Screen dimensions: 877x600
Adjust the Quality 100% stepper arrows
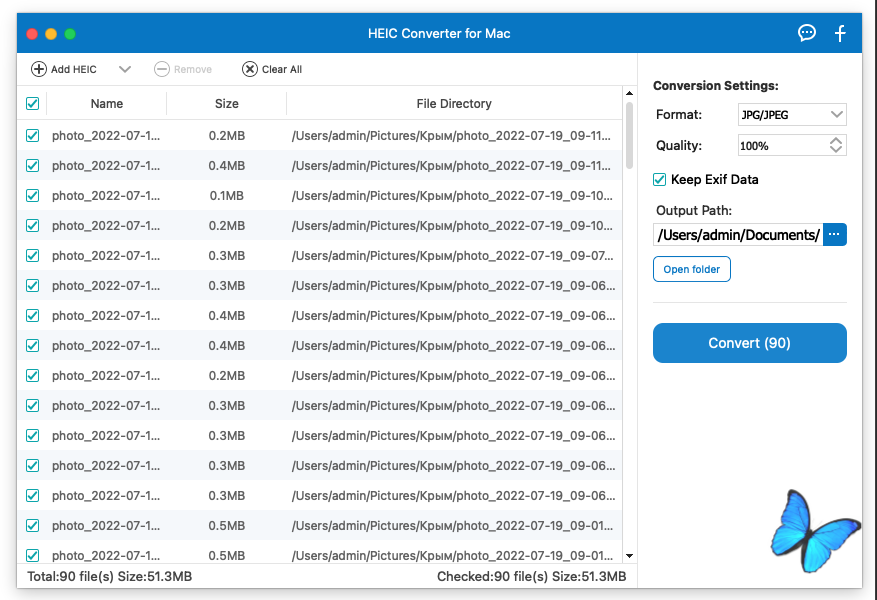836,145
